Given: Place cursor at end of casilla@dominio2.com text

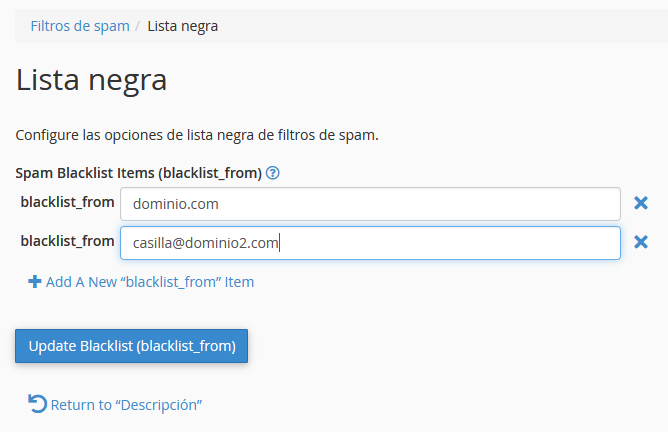Looking at the screenshot, I should pyautogui.click(x=279, y=243).
